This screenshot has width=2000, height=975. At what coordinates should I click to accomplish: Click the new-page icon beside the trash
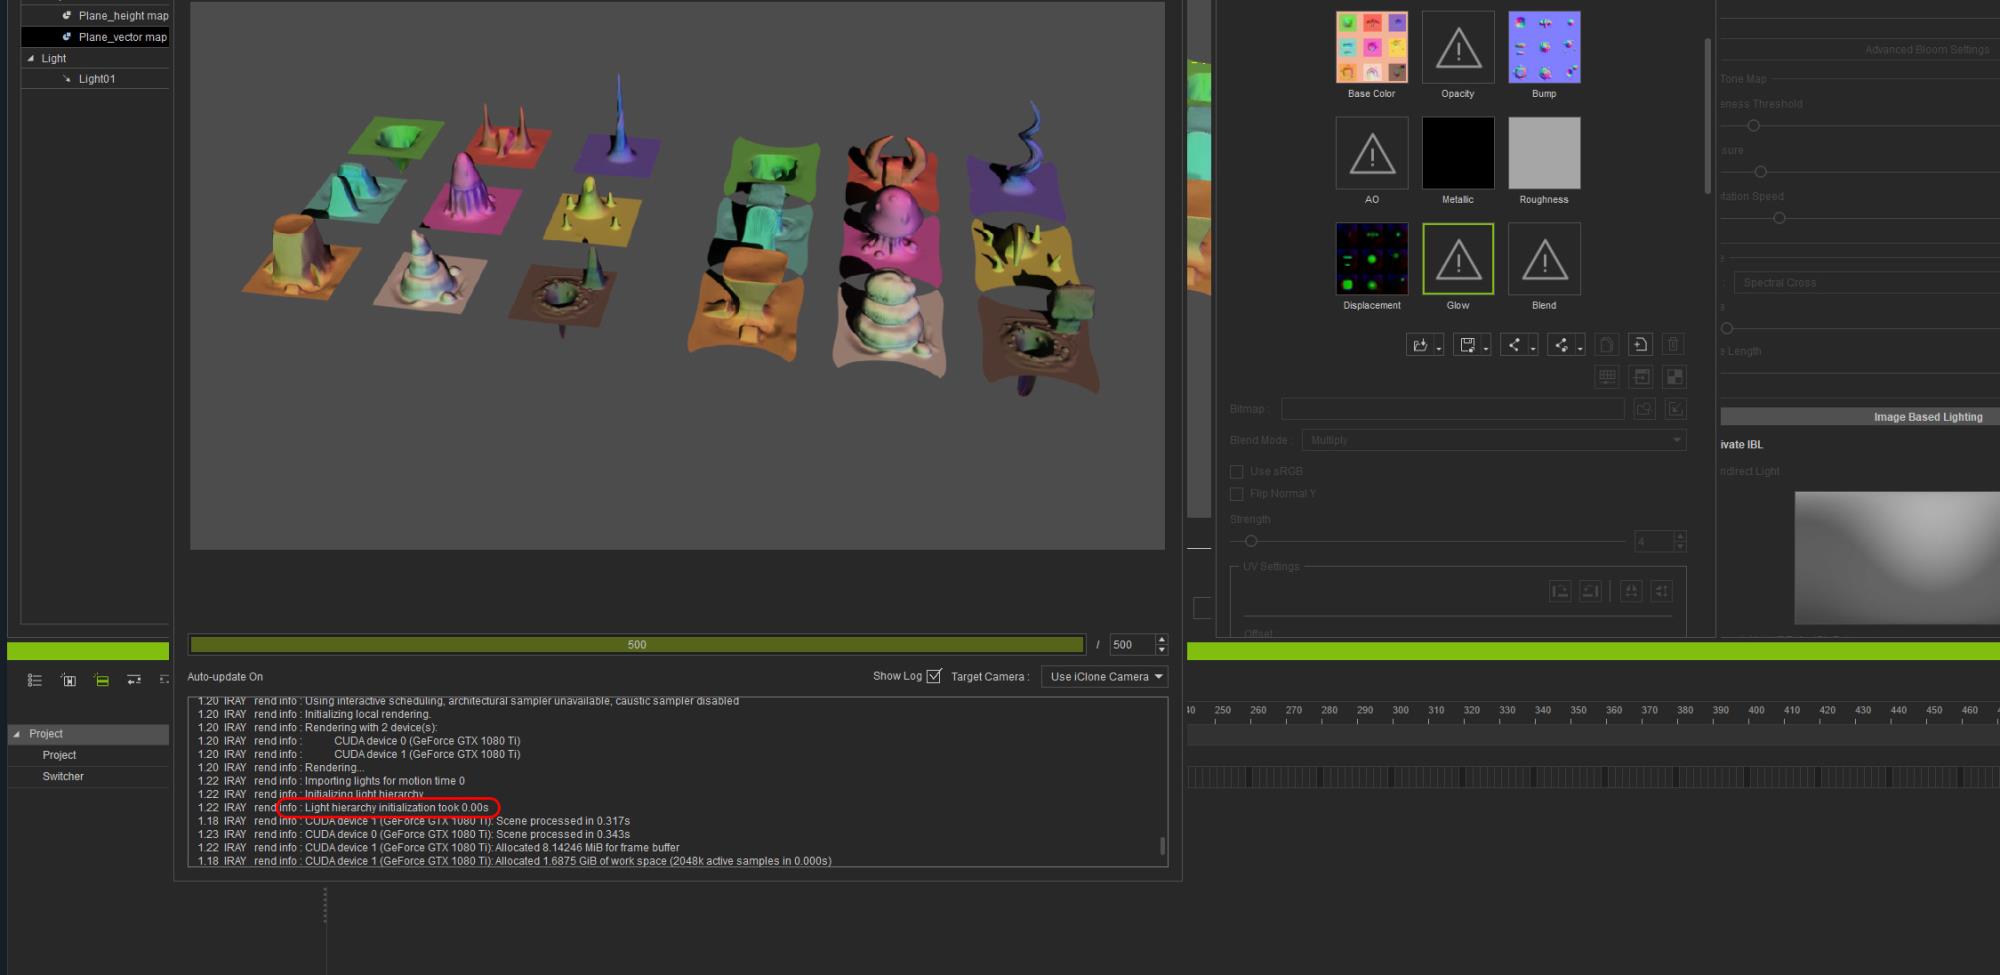click(x=1640, y=345)
